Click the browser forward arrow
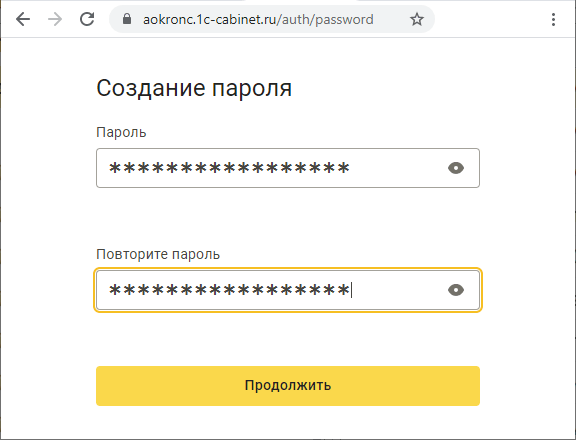Viewport: 576px width, 440px height. 55,19
